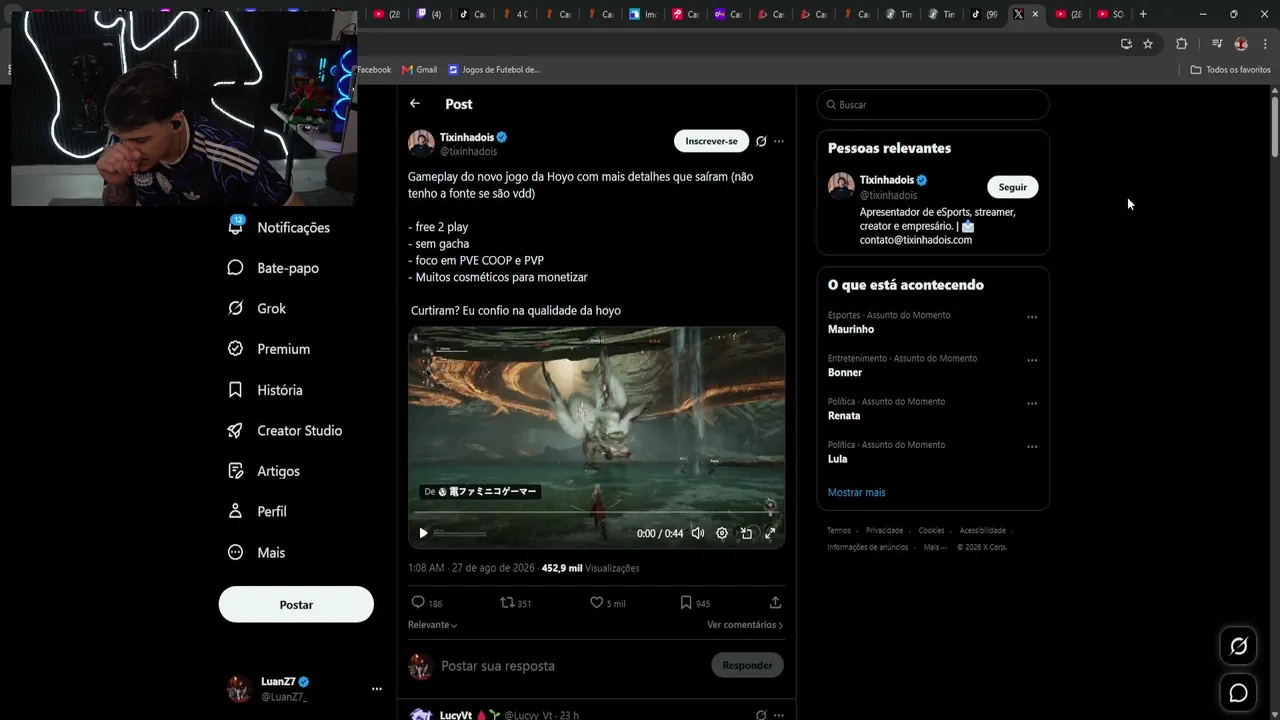Mute or unmute the video volume
Viewport: 1280px width, 720px height.
click(698, 533)
